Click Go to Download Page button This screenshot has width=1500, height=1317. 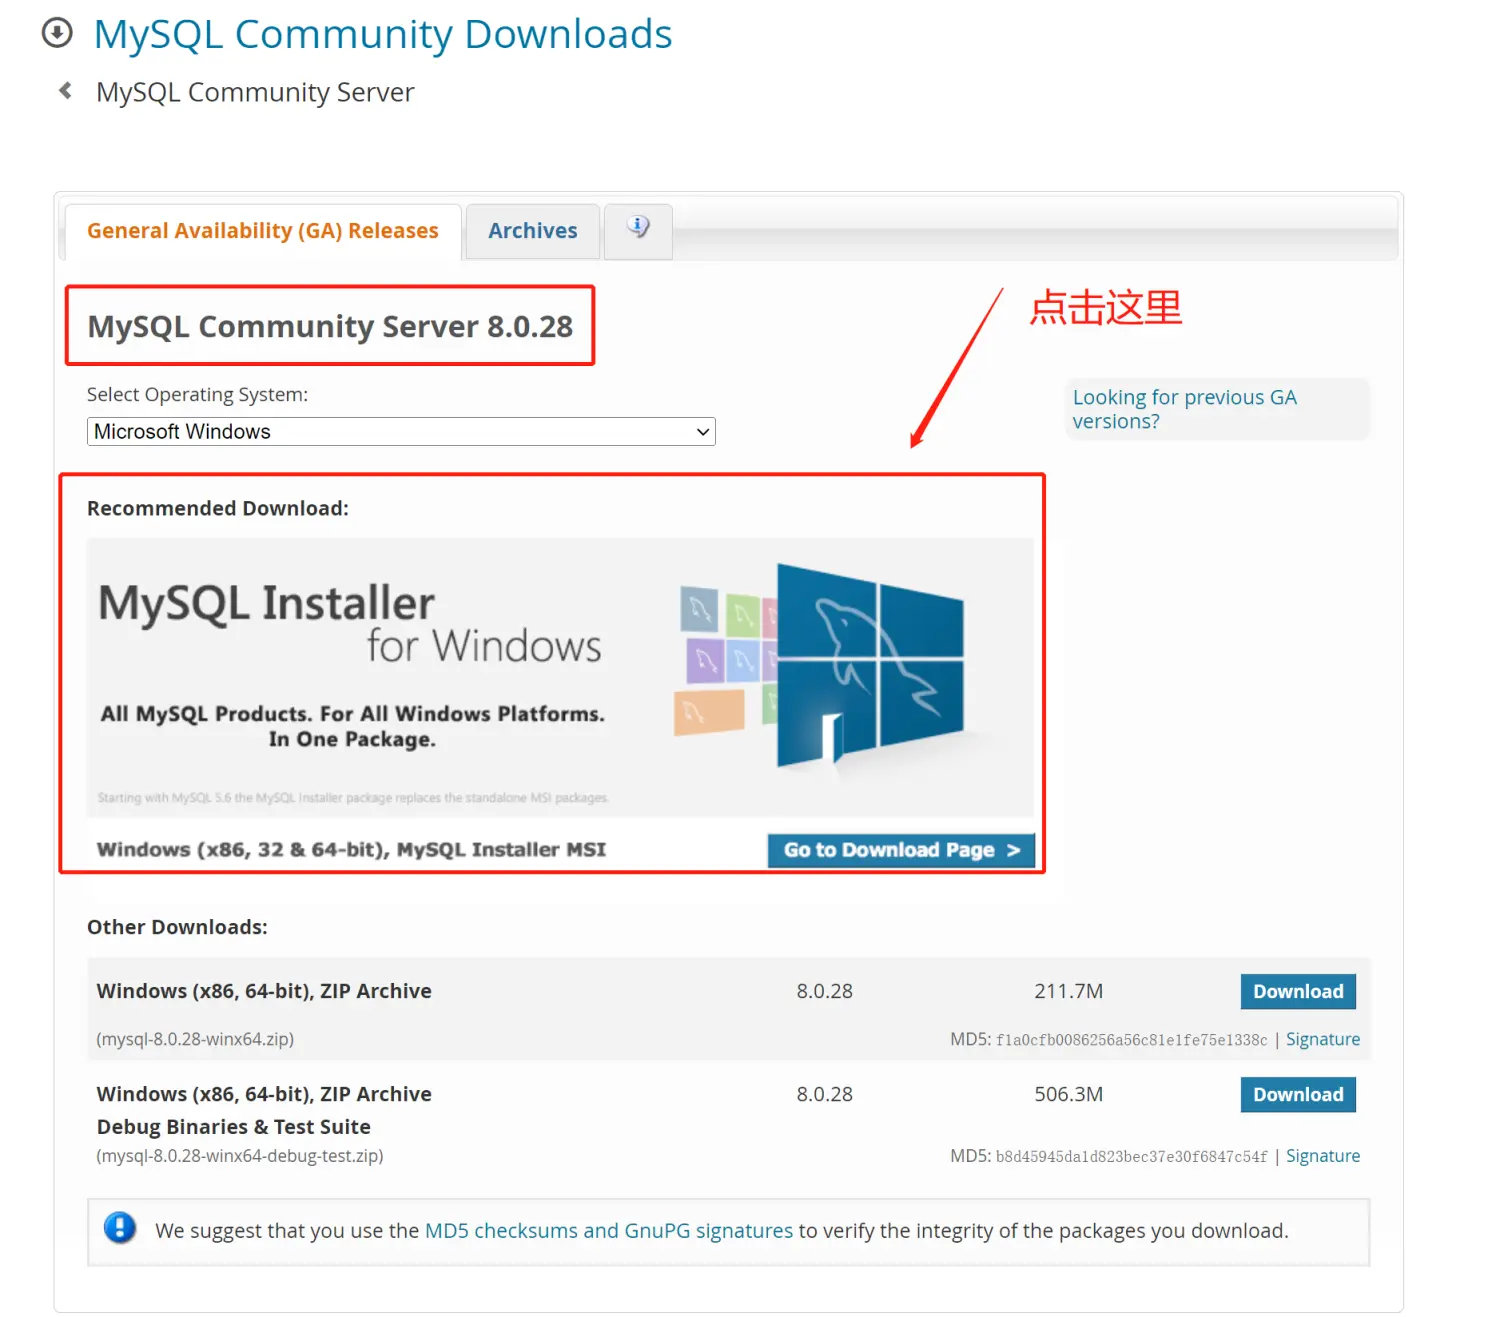tap(900, 850)
